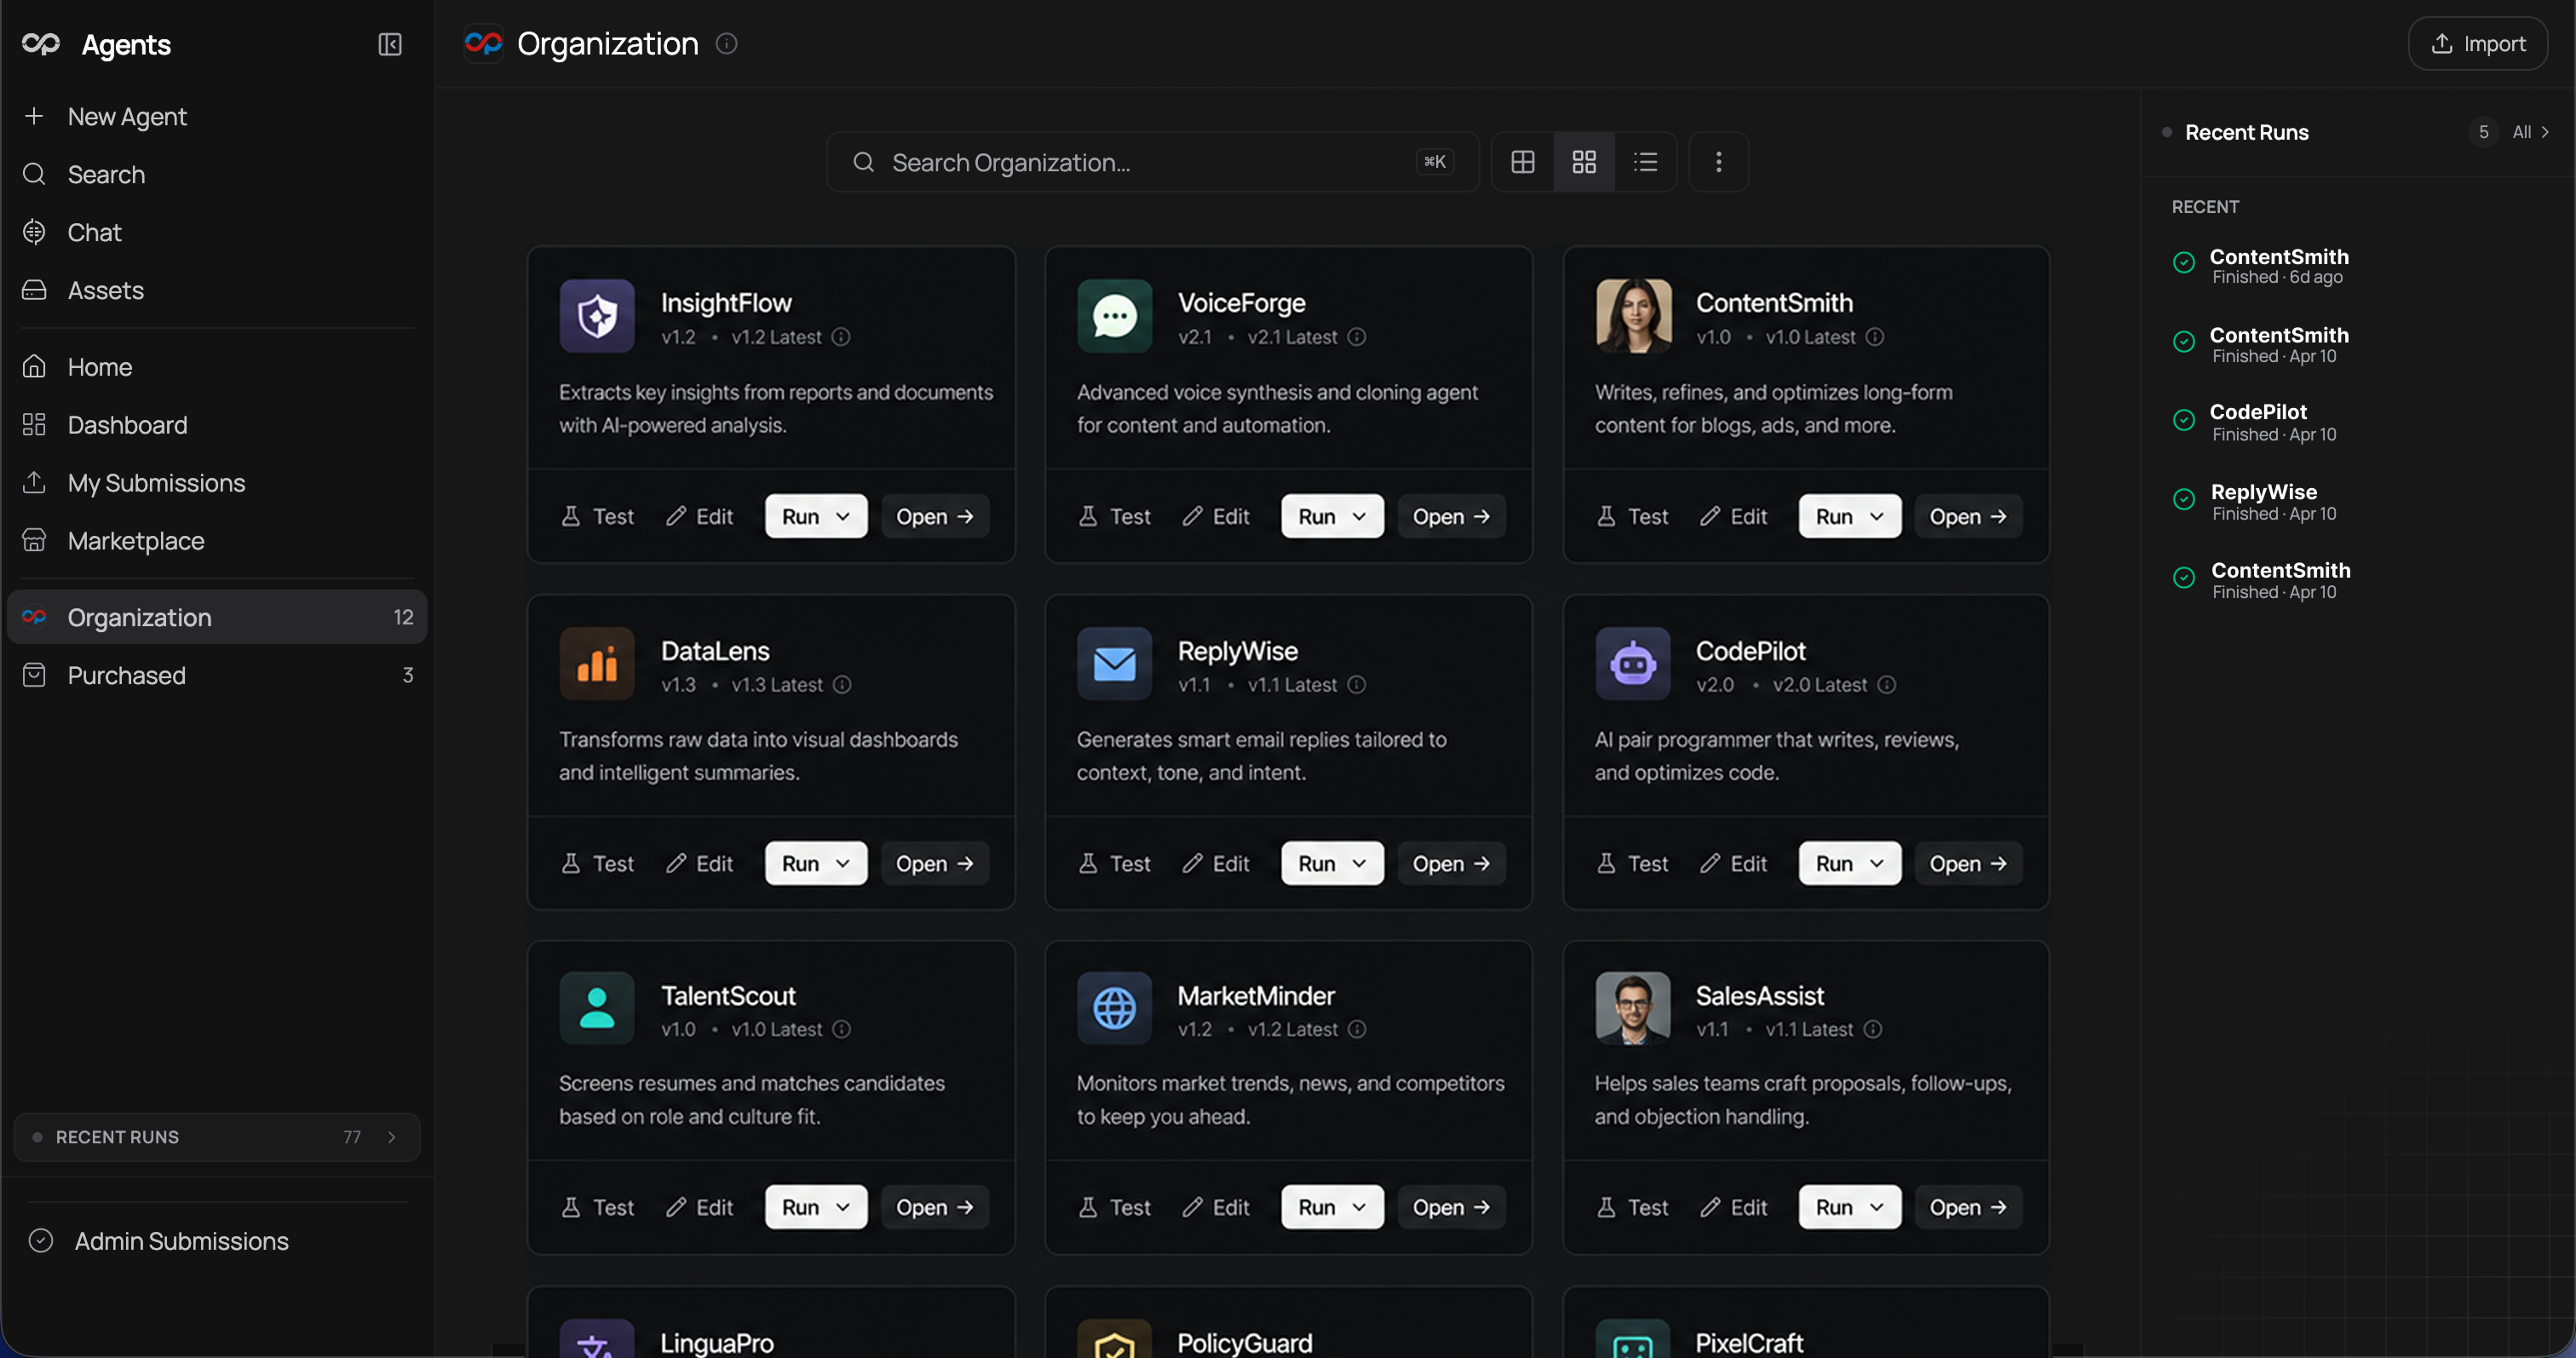The width and height of the screenshot is (2576, 1358).
Task: Show version info for ContentSmith
Action: click(1875, 337)
